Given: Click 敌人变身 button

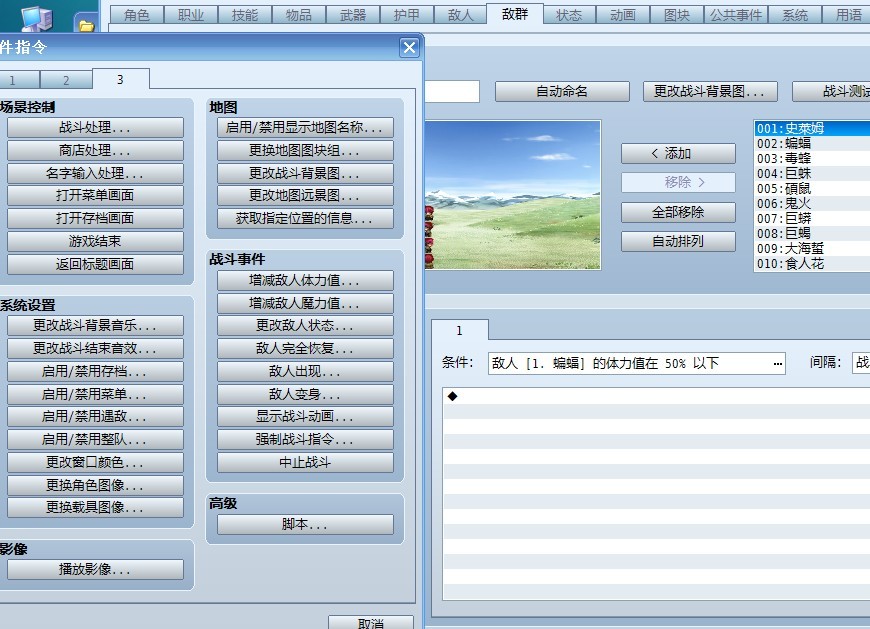Looking at the screenshot, I should [x=305, y=394].
